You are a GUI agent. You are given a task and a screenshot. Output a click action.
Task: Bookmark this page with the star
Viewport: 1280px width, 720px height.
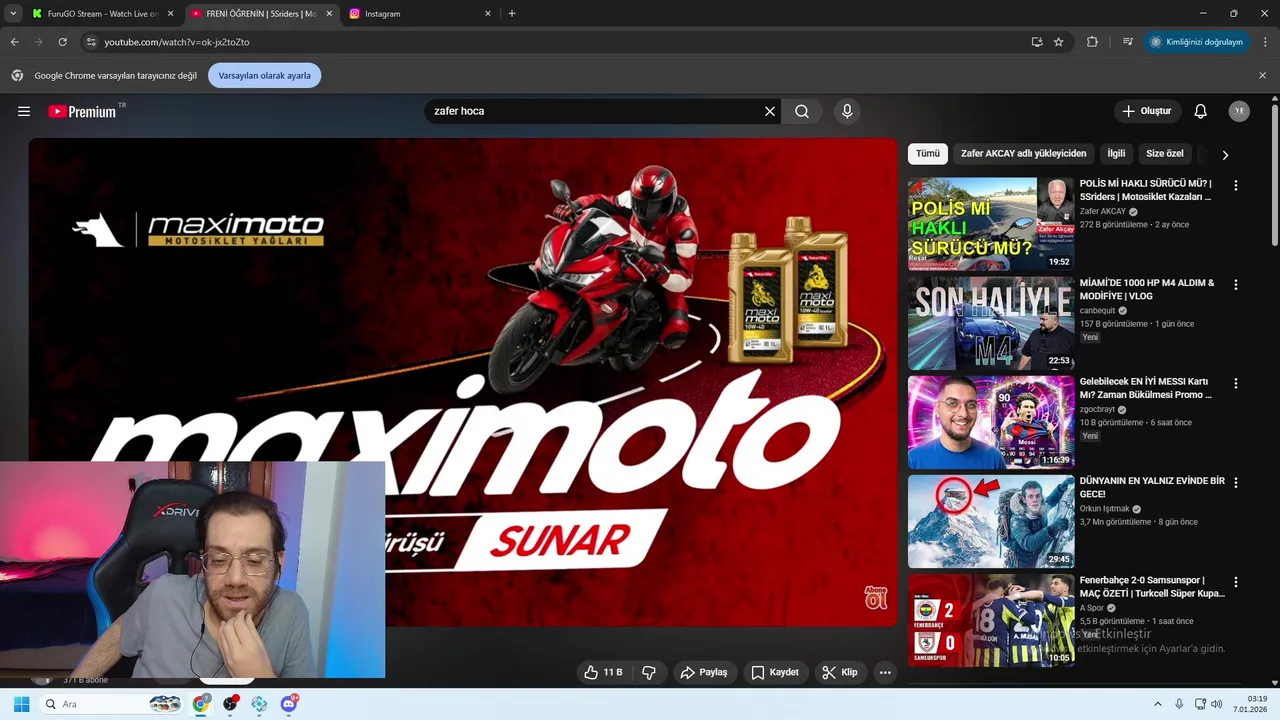(1059, 42)
